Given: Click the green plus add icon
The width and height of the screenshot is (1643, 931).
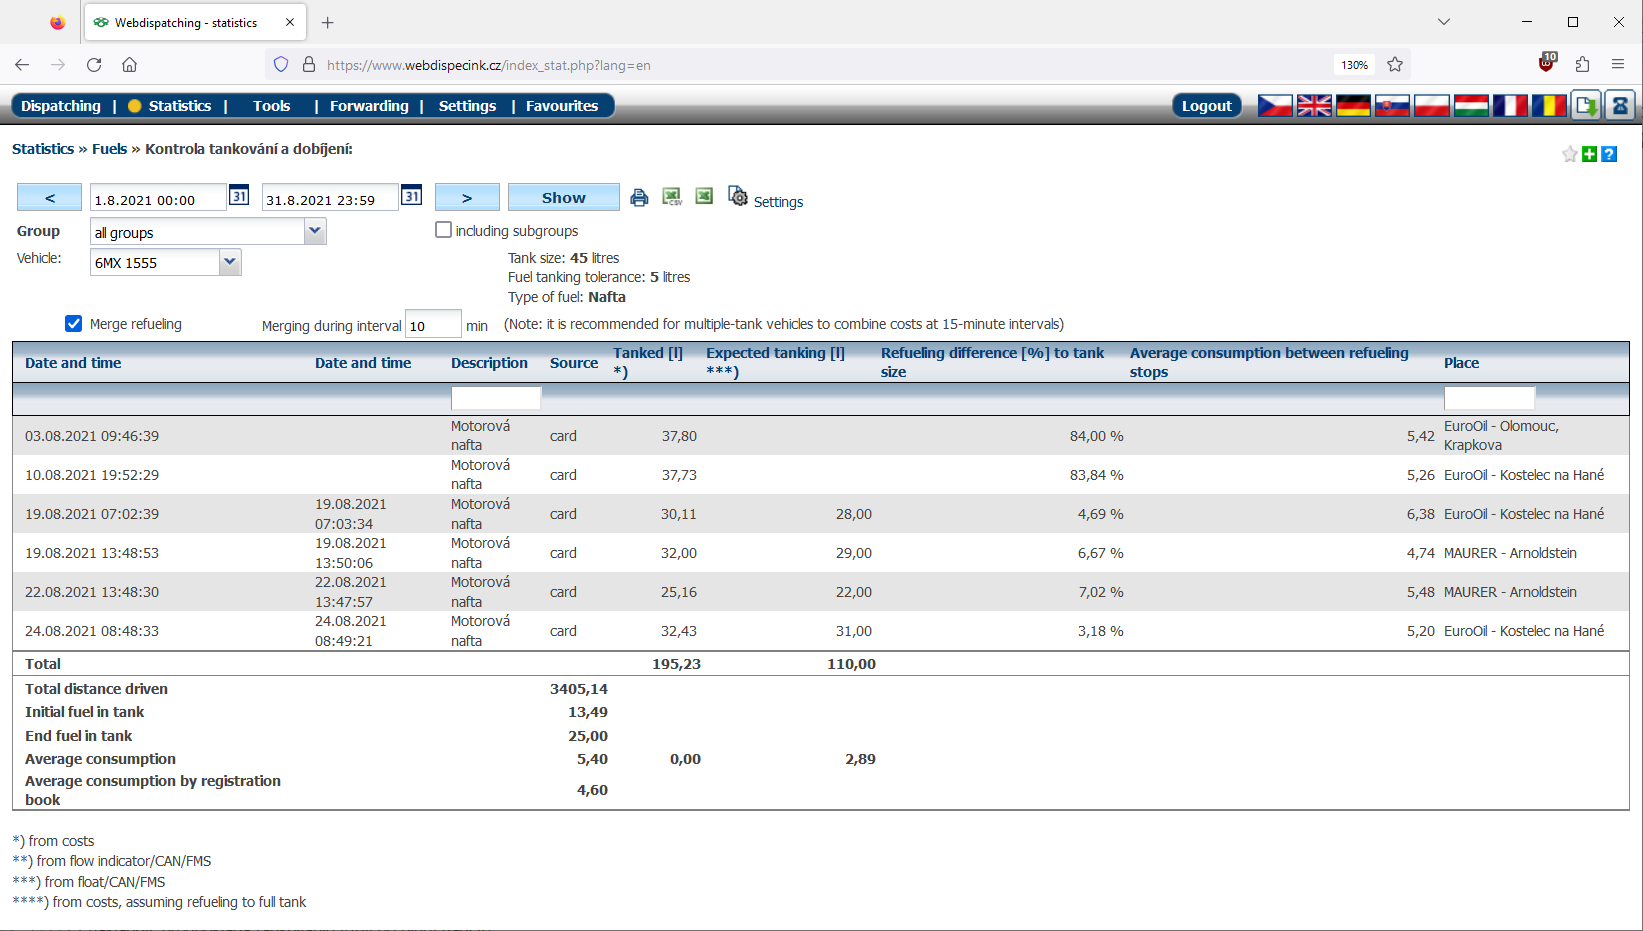Looking at the screenshot, I should tap(1589, 154).
